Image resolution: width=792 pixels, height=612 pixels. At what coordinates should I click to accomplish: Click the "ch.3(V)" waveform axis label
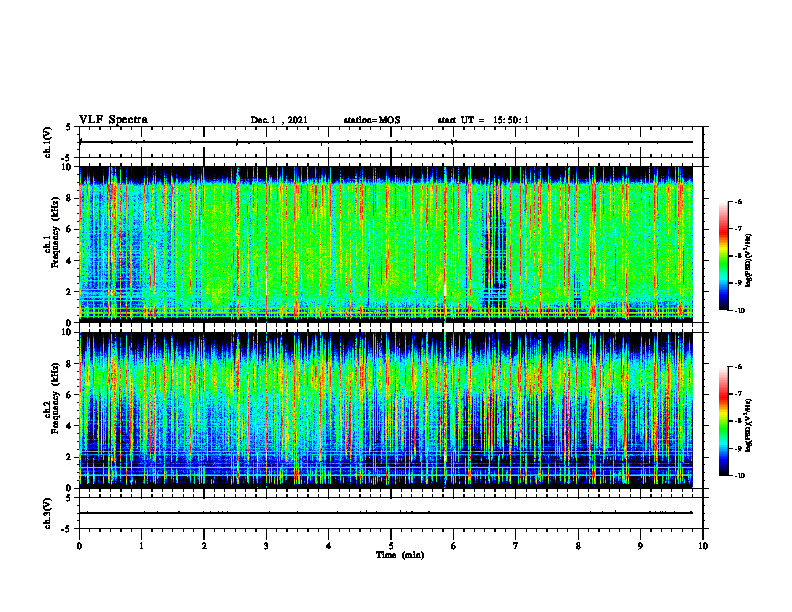click(47, 513)
